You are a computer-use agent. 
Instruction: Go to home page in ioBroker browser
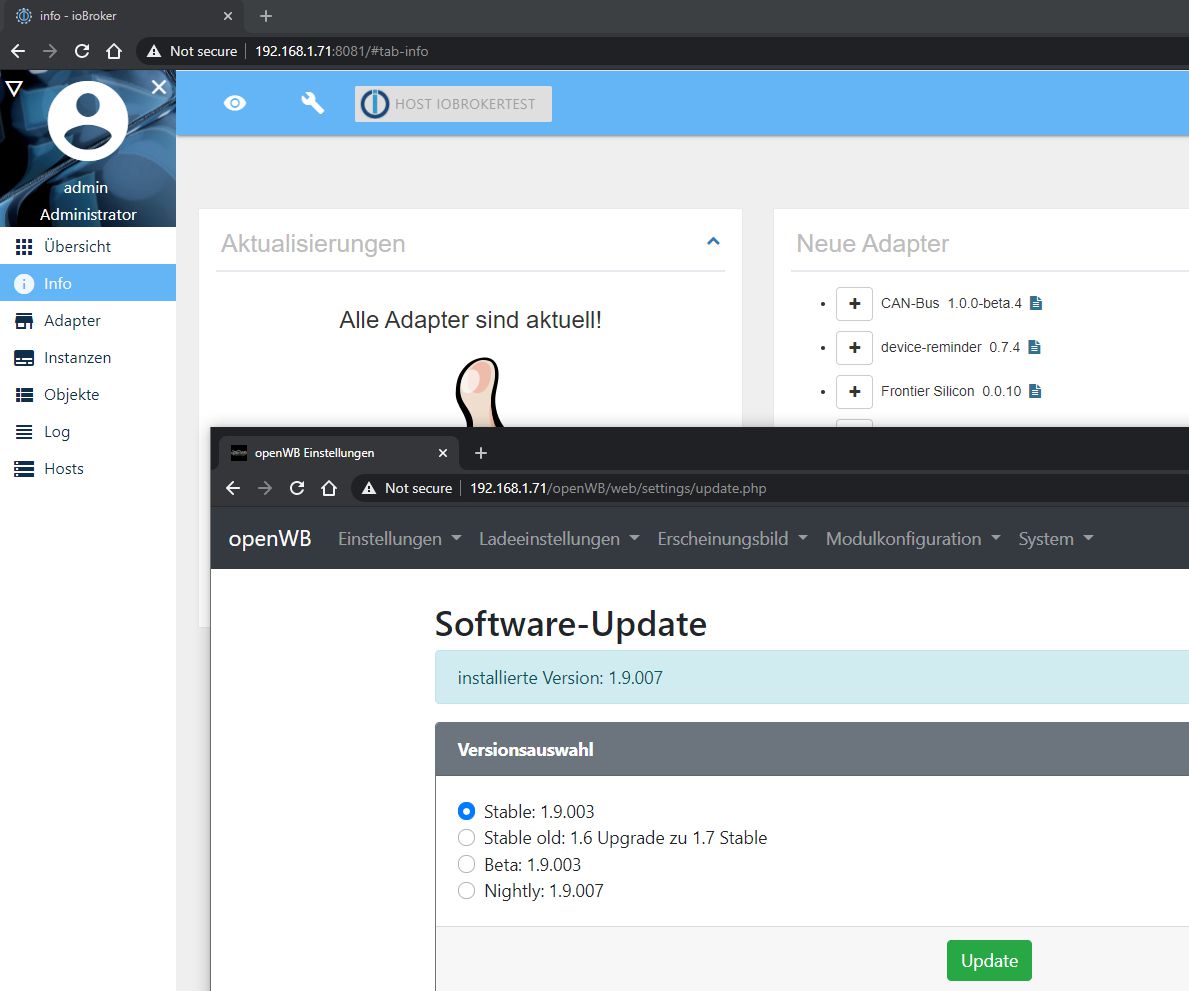point(114,51)
